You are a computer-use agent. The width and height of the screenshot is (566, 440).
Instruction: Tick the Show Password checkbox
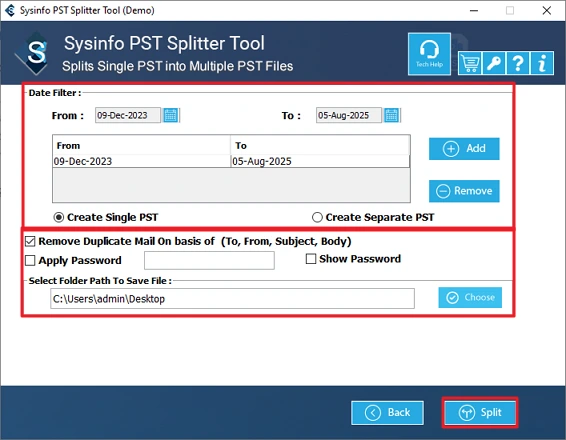(311, 259)
